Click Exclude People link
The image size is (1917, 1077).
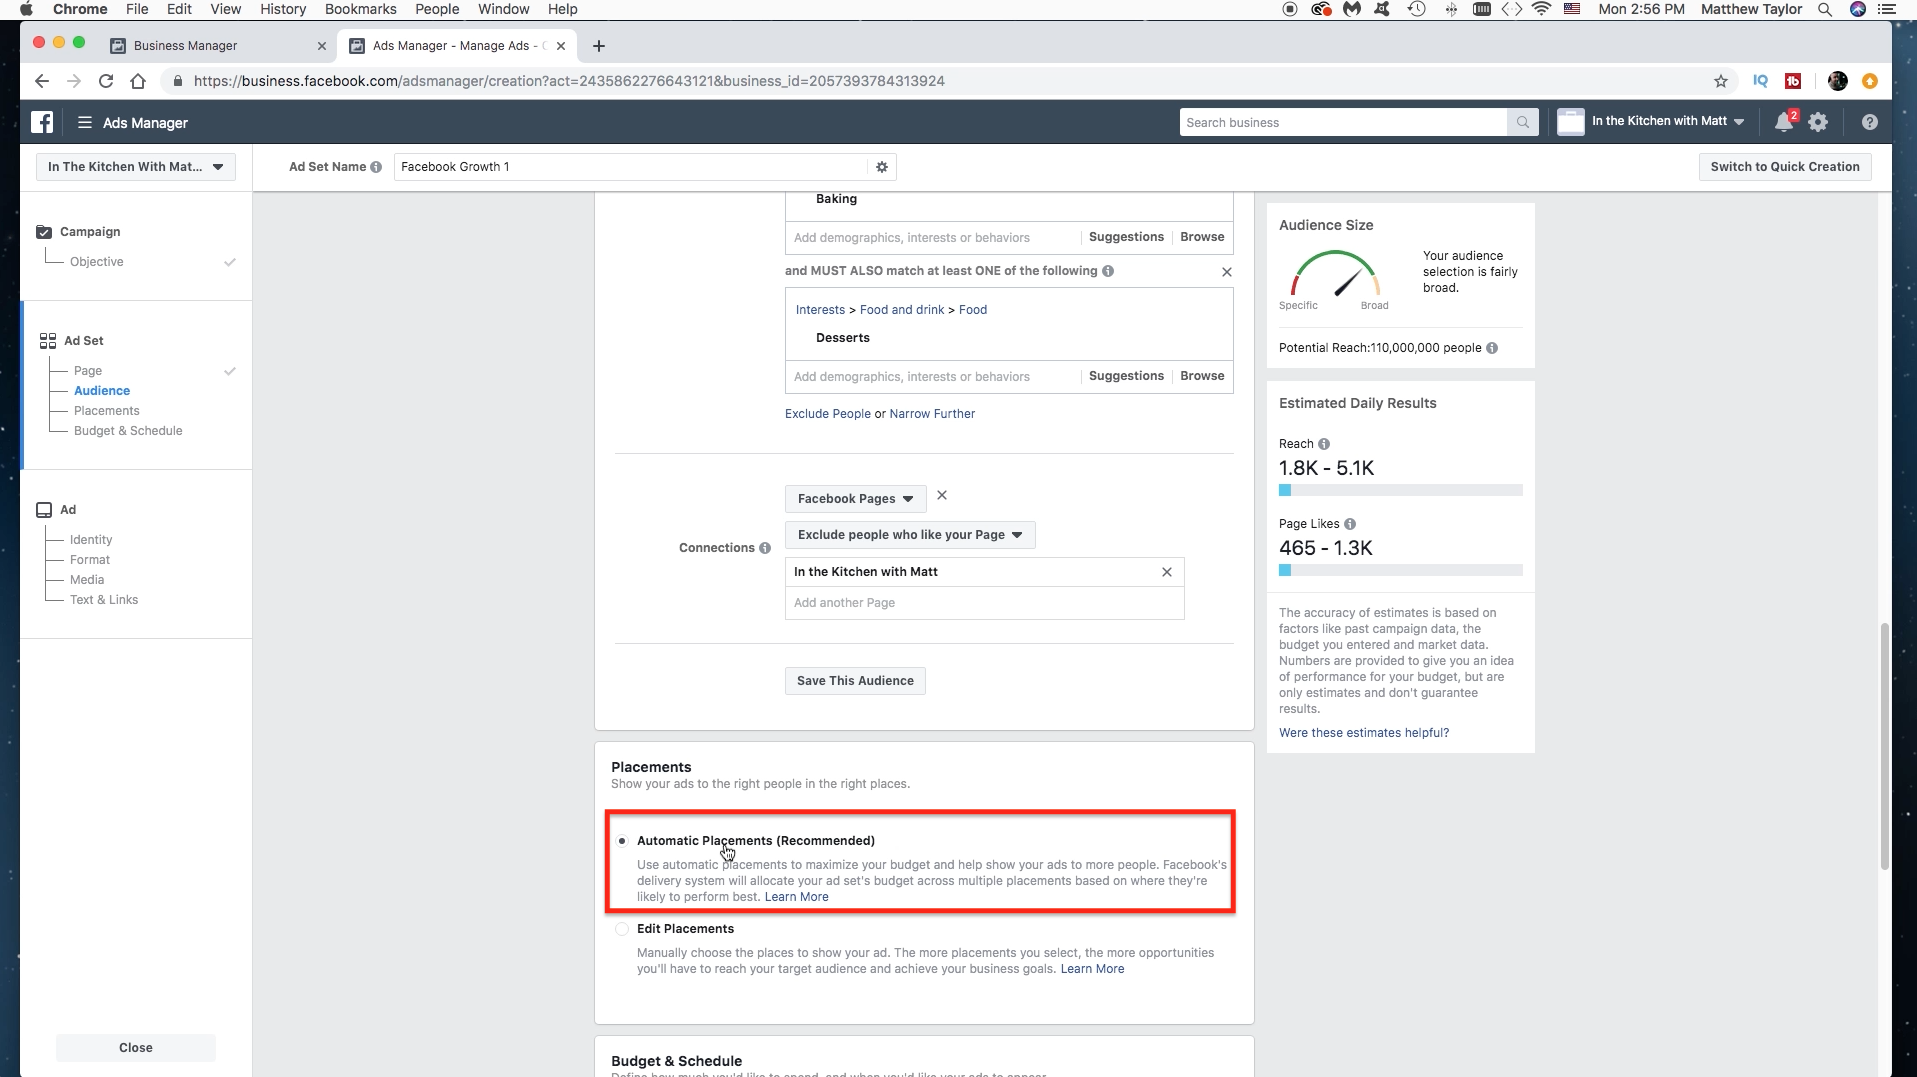(828, 414)
